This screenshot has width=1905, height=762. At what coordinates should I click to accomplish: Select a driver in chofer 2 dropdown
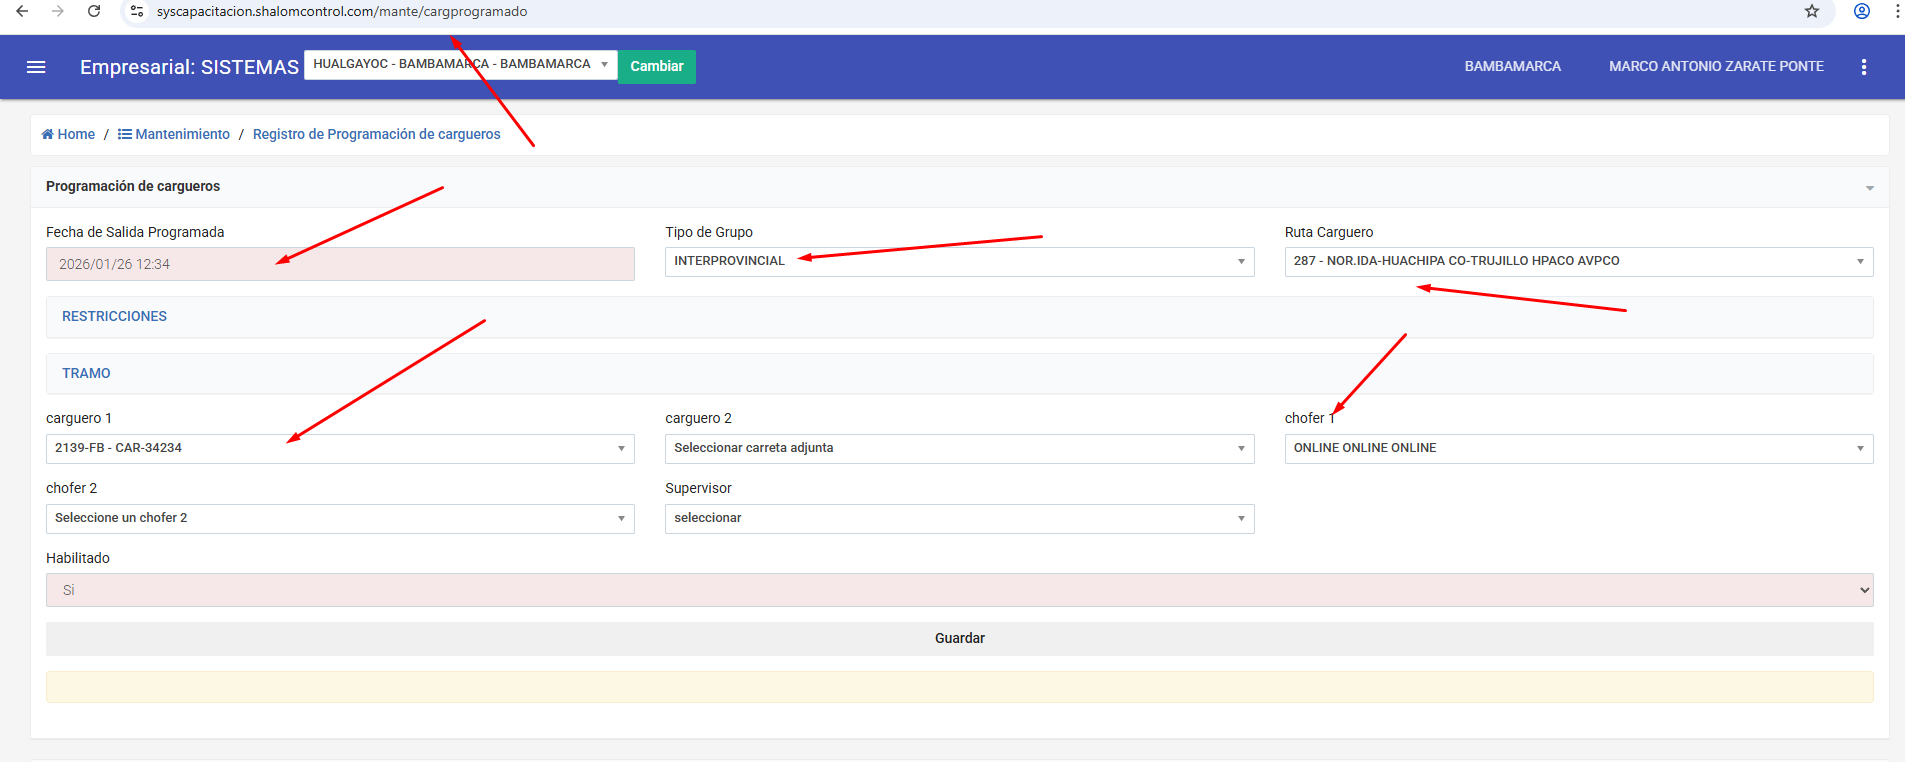[339, 519]
